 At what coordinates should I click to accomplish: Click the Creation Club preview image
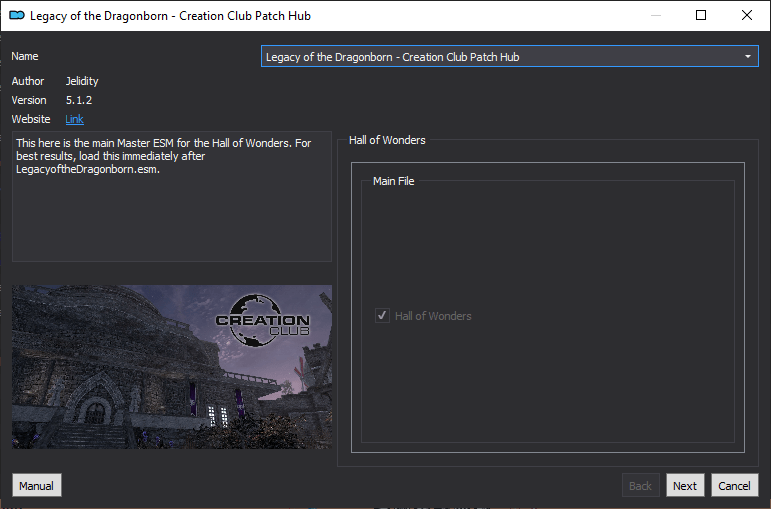172,367
